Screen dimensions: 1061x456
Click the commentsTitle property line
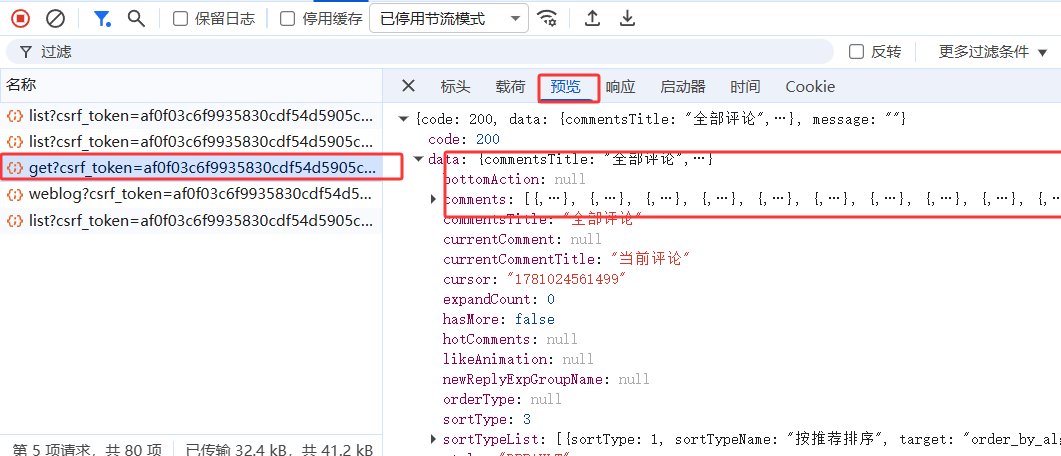click(542, 219)
